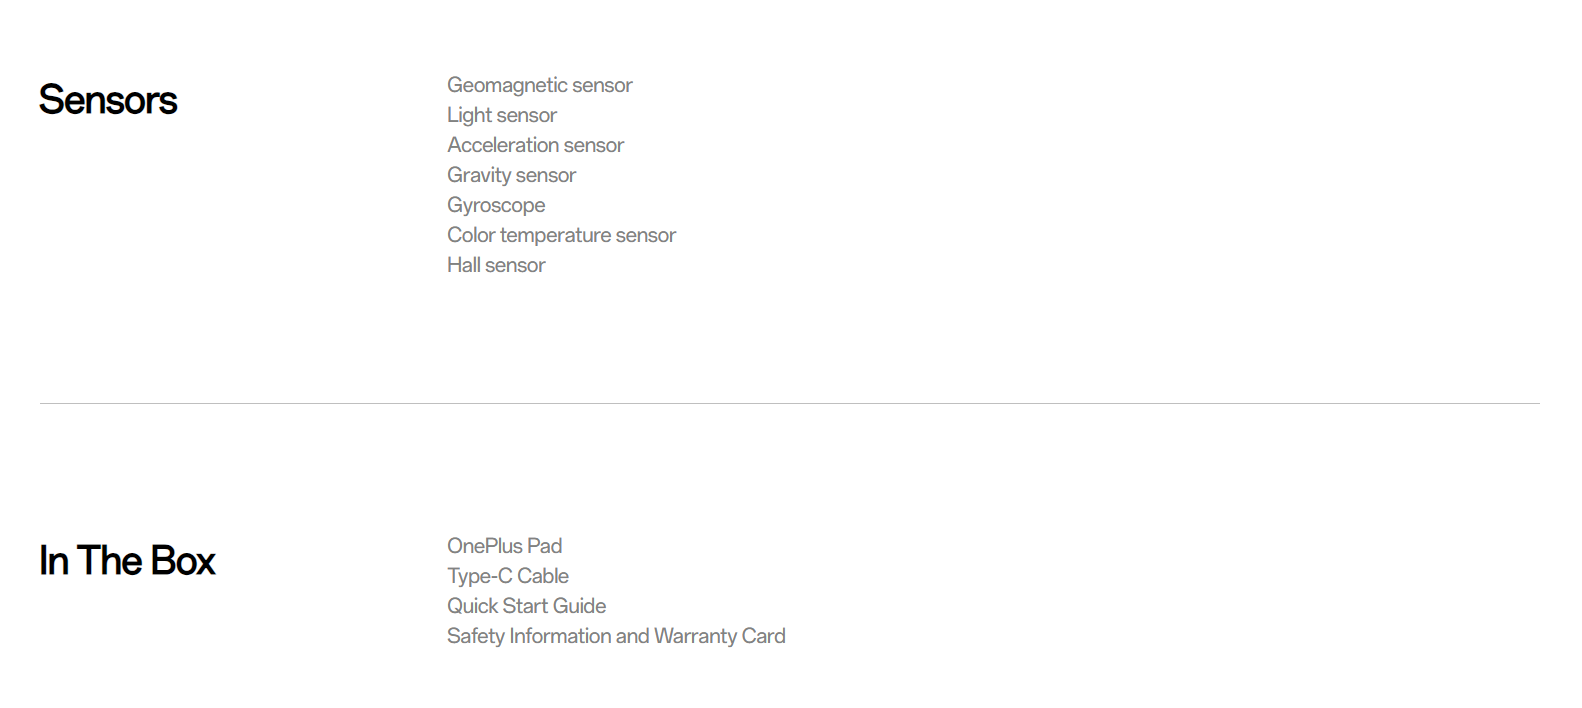The height and width of the screenshot is (708, 1582).
Task: Click the In The Box heading
Action: (127, 561)
